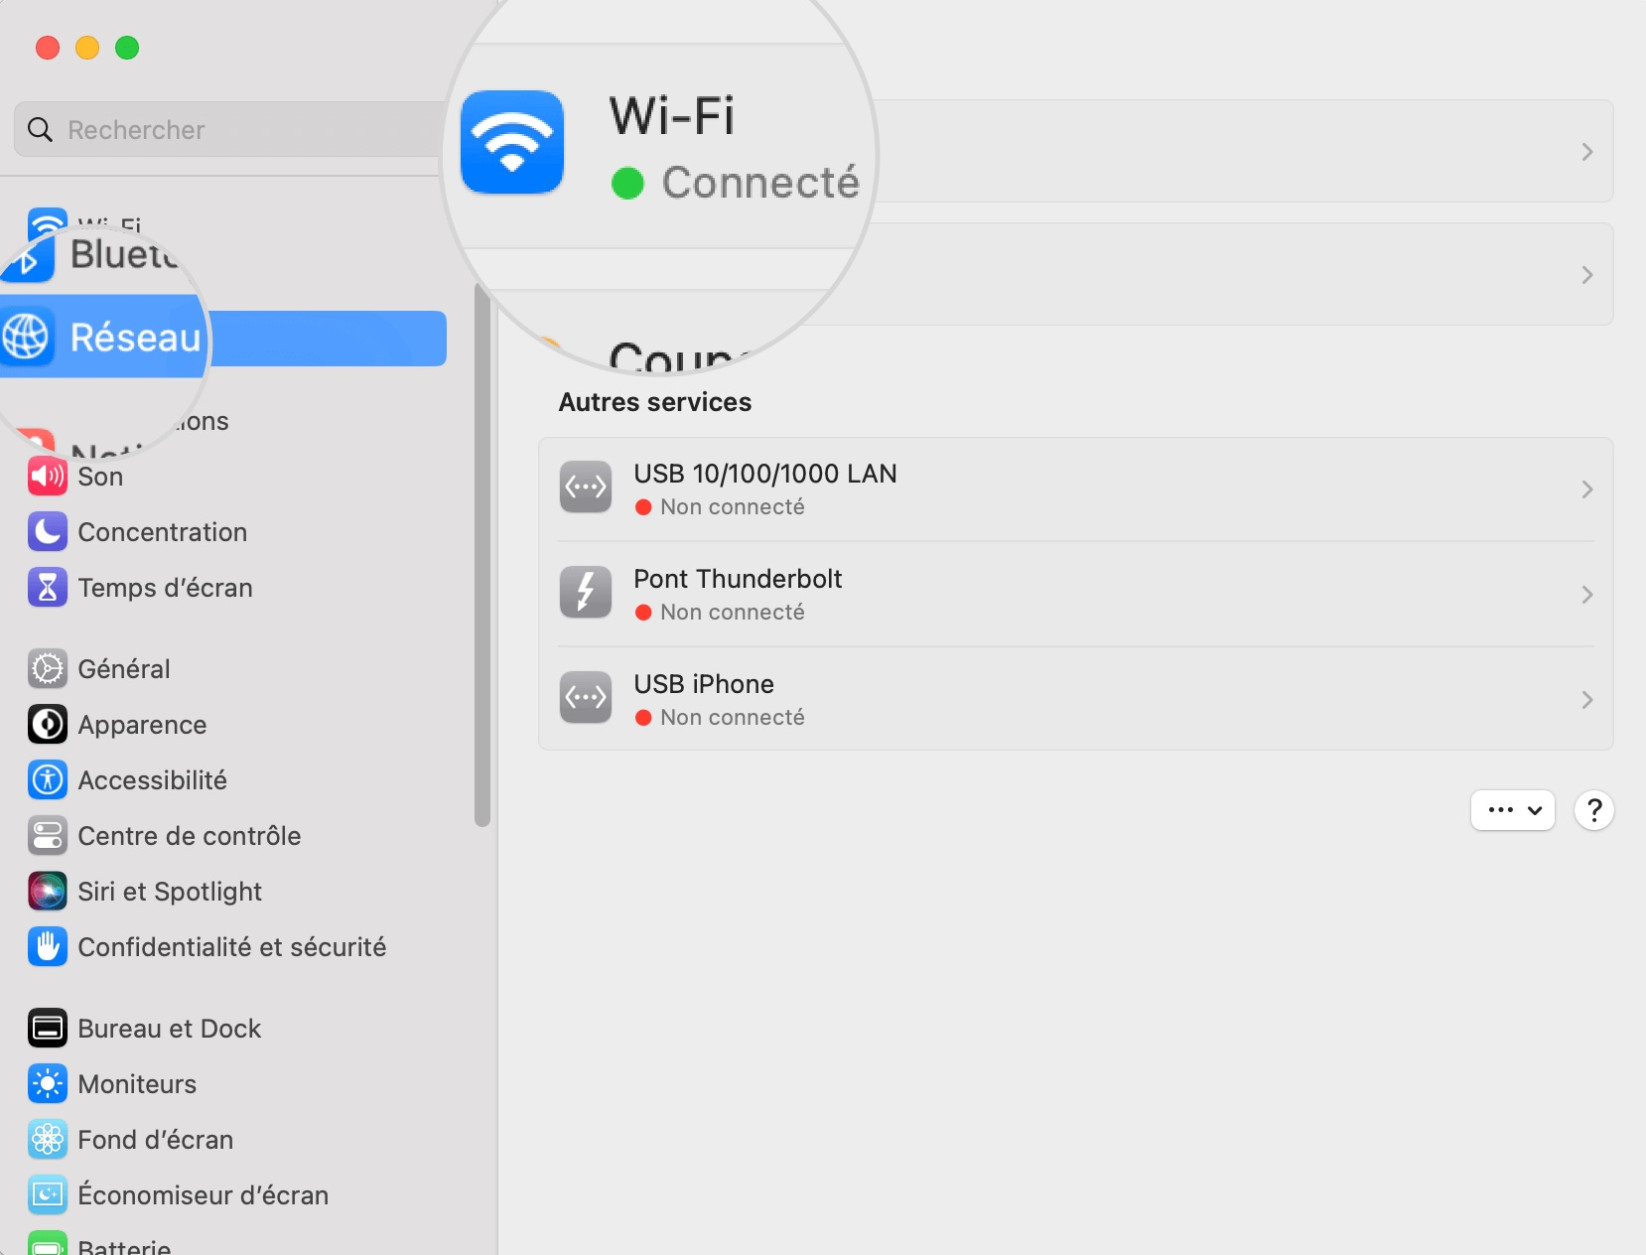Open the Son settings pane
The image size is (1646, 1255).
point(238,476)
